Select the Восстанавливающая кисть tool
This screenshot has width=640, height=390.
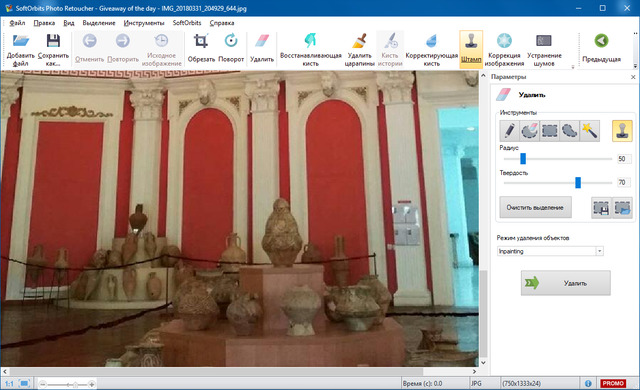point(311,49)
